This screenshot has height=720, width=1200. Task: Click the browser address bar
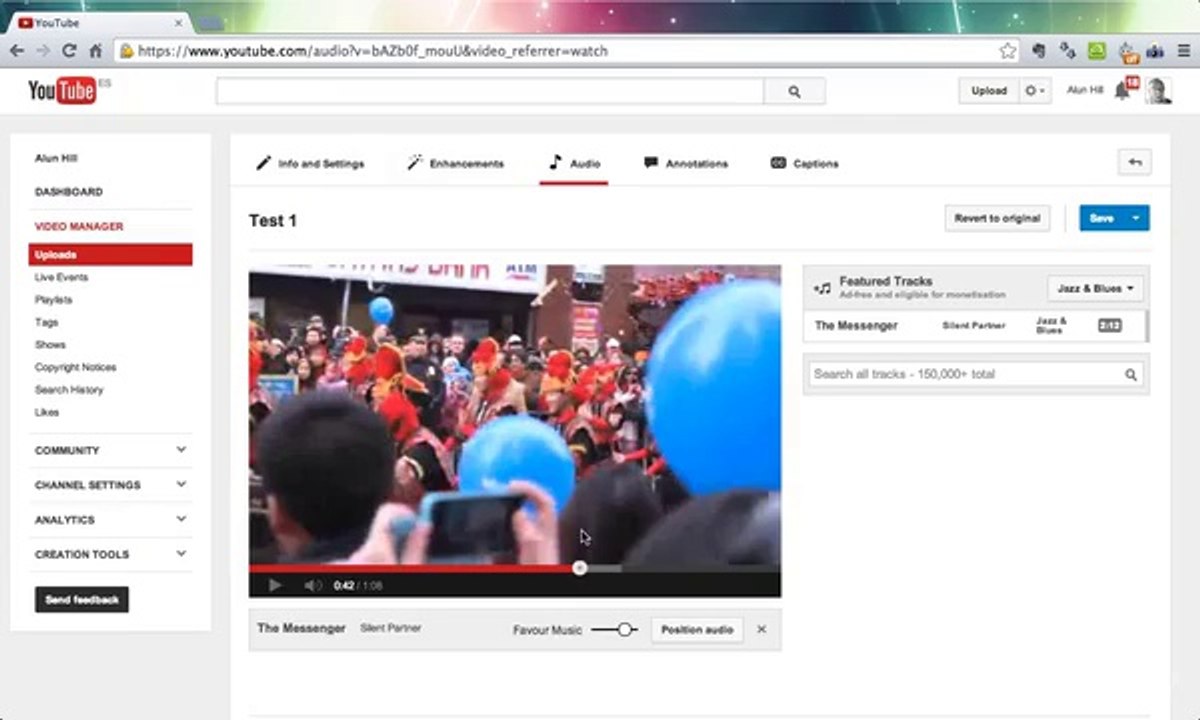pyautogui.click(x=568, y=51)
